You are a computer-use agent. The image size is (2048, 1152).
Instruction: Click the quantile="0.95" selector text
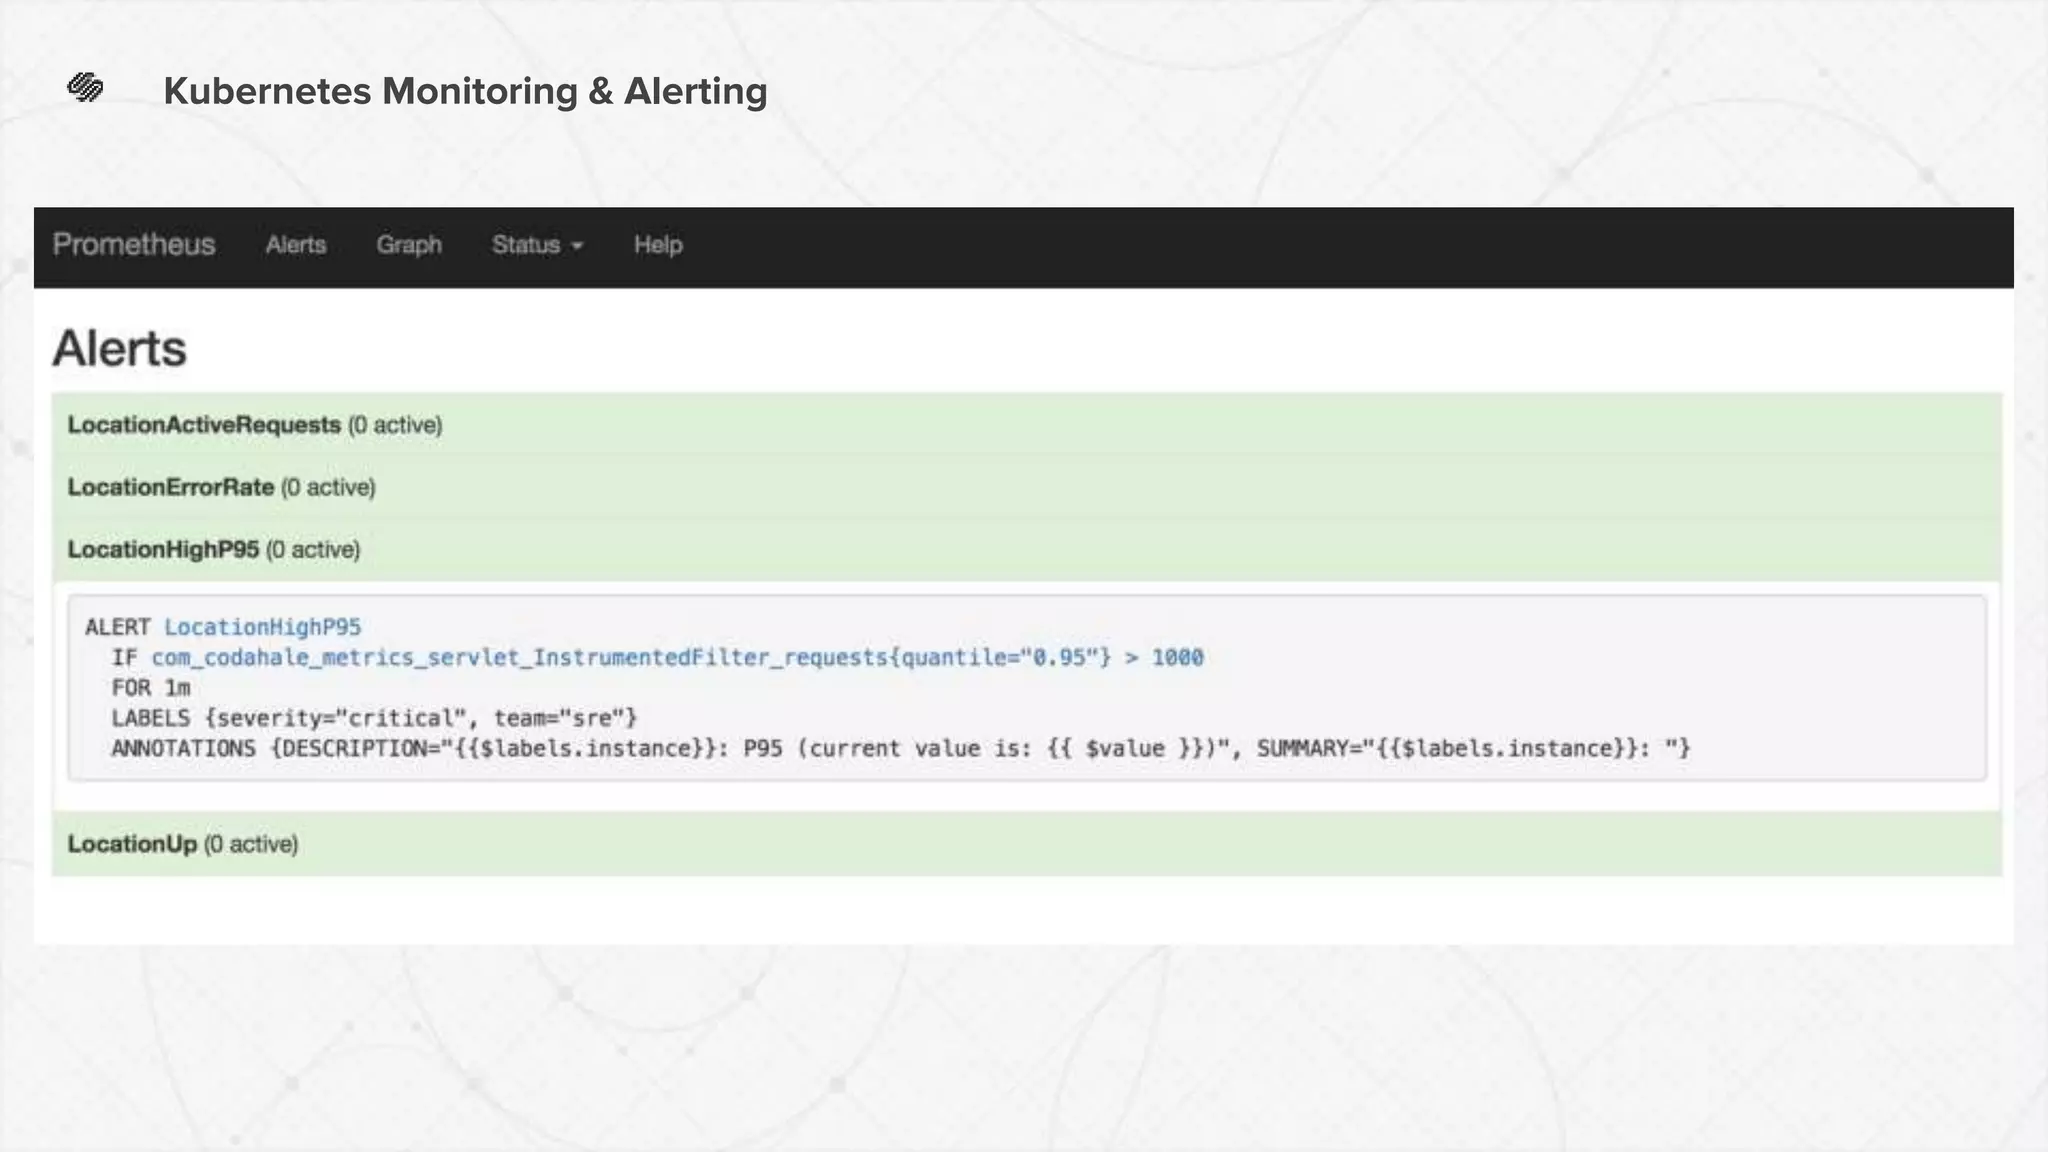click(1000, 657)
